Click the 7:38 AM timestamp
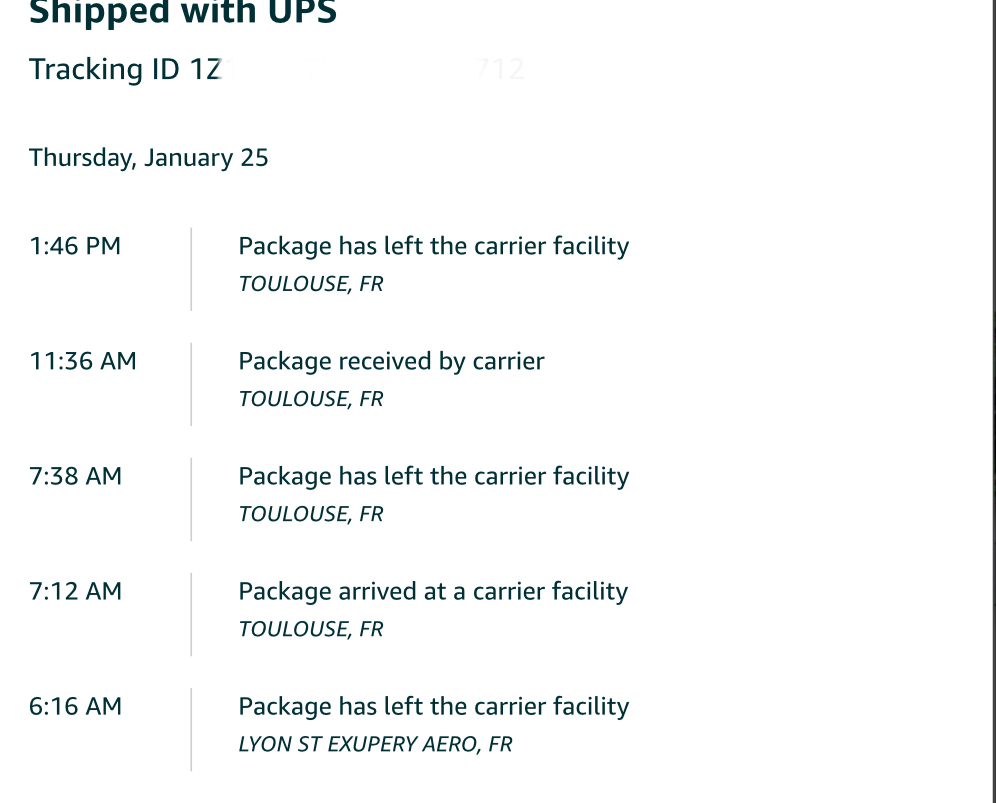The height and width of the screenshot is (803, 996). [75, 476]
